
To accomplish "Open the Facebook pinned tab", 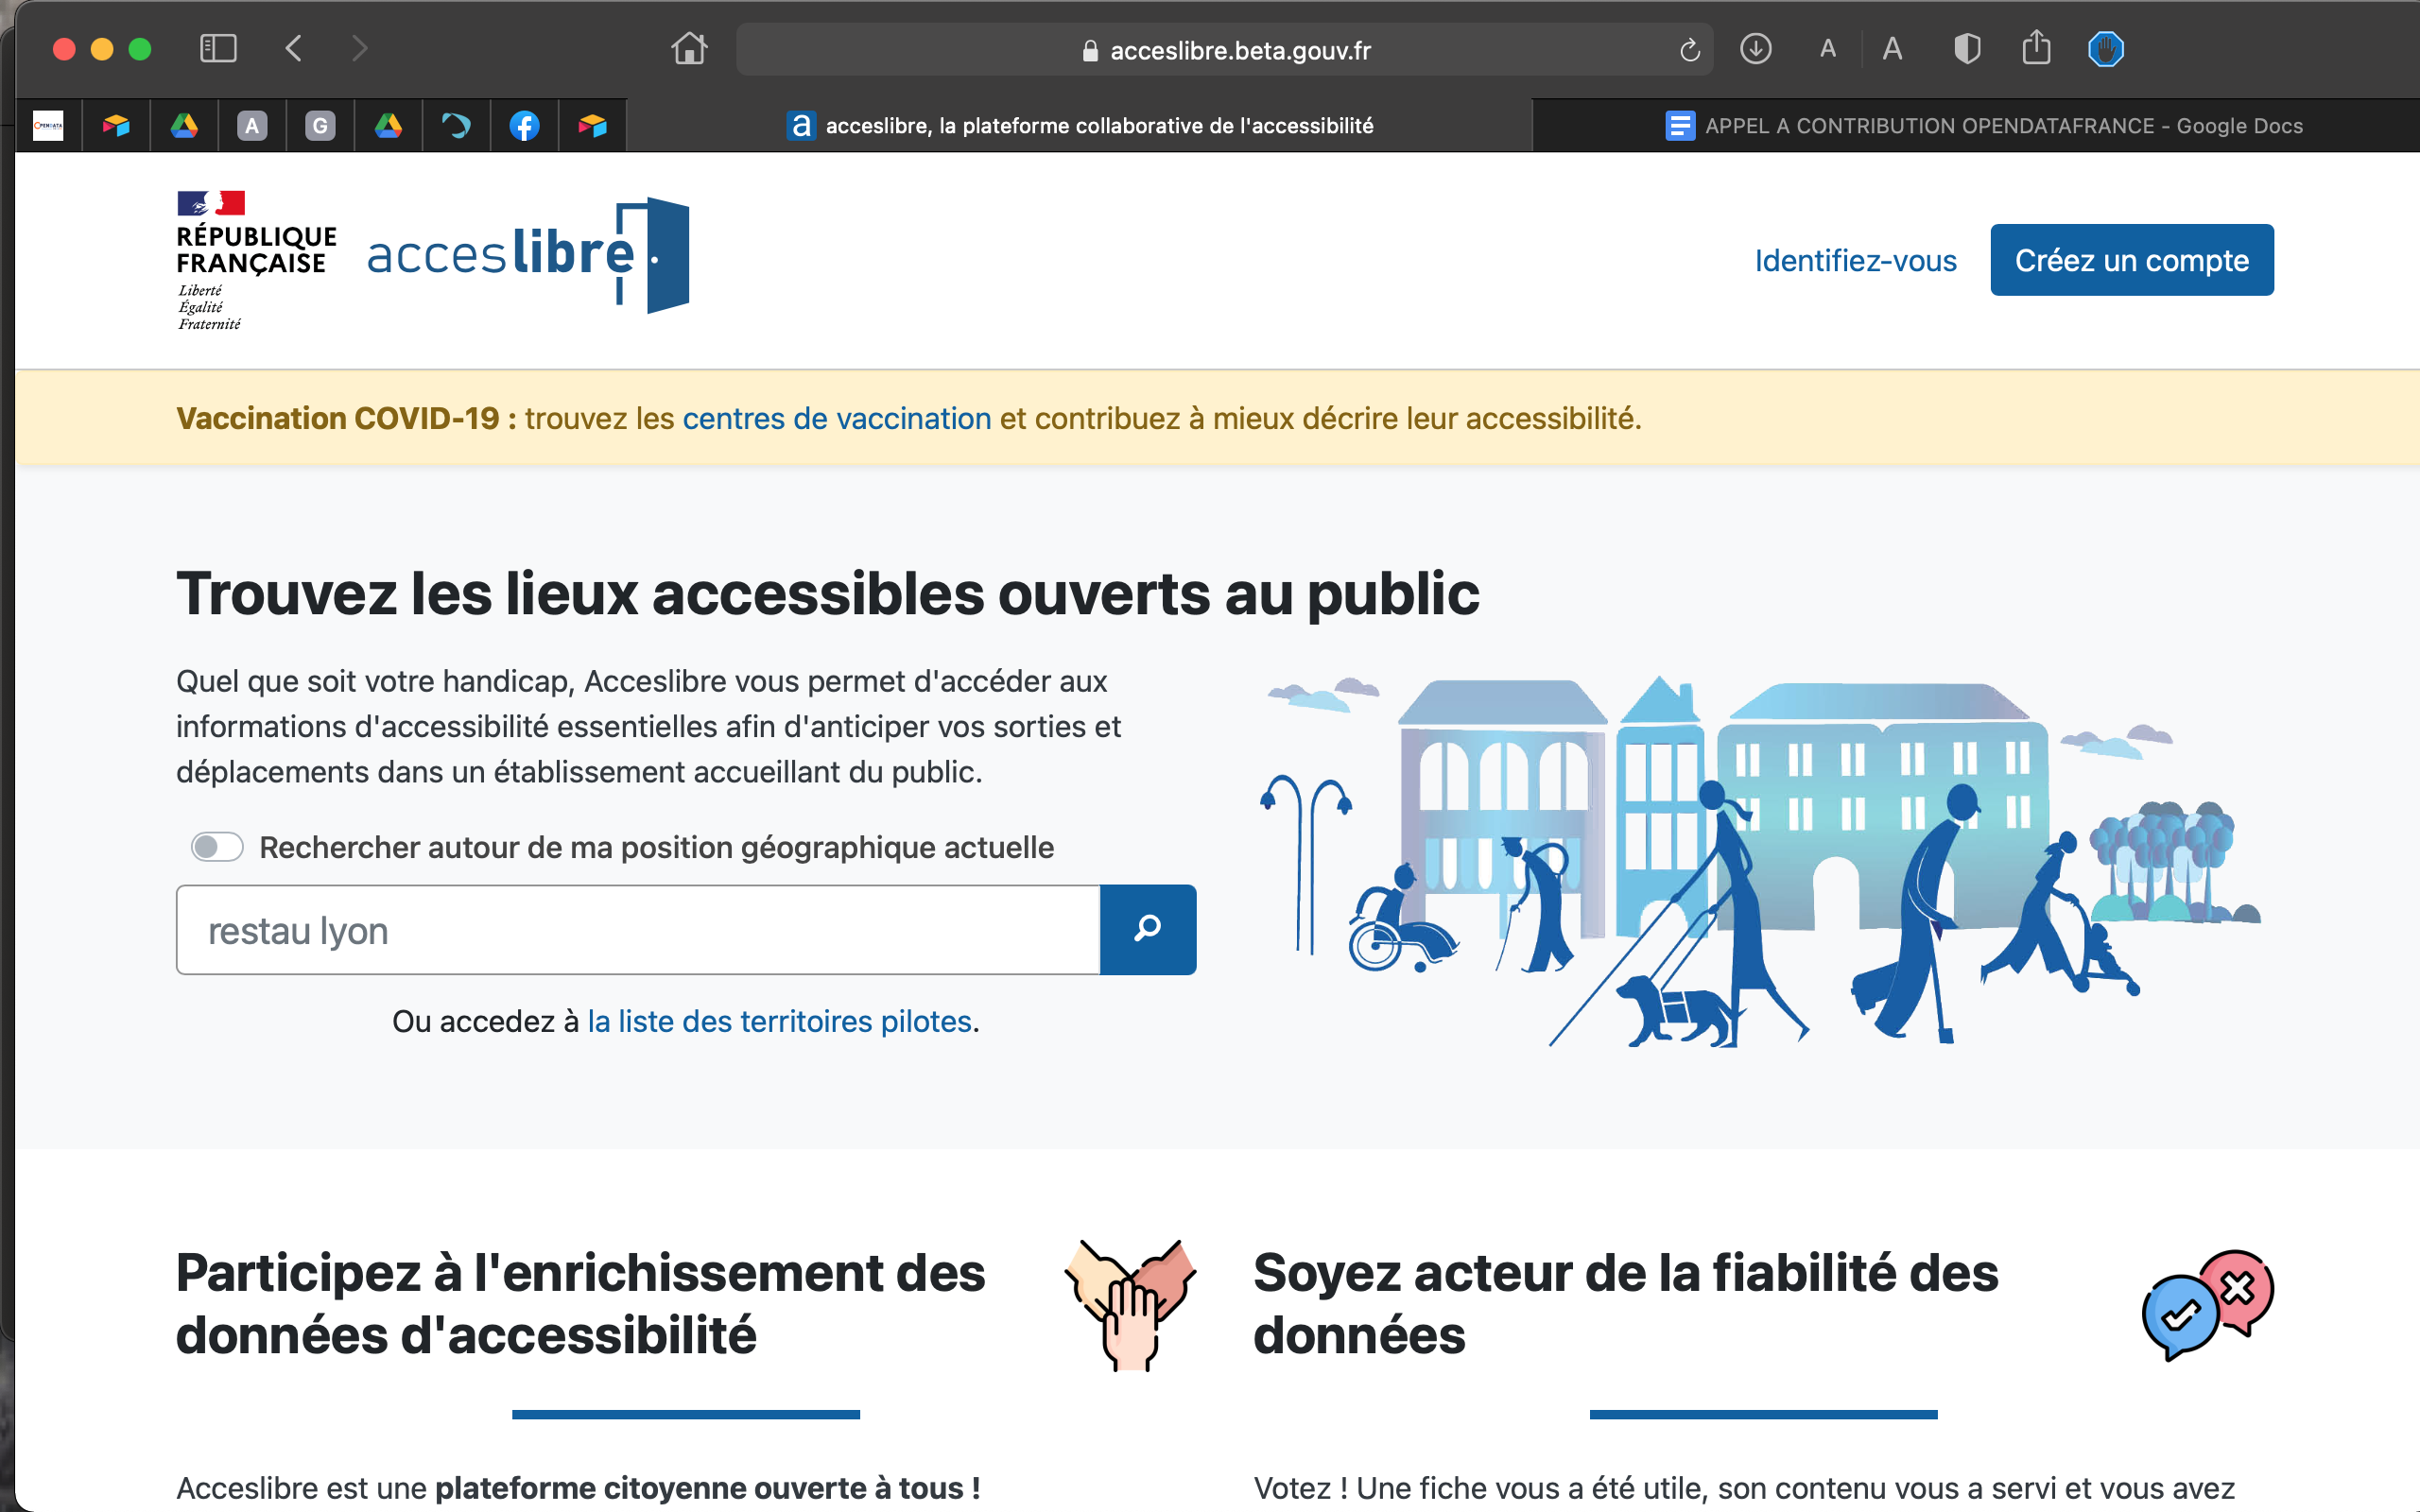I will (x=524, y=126).
